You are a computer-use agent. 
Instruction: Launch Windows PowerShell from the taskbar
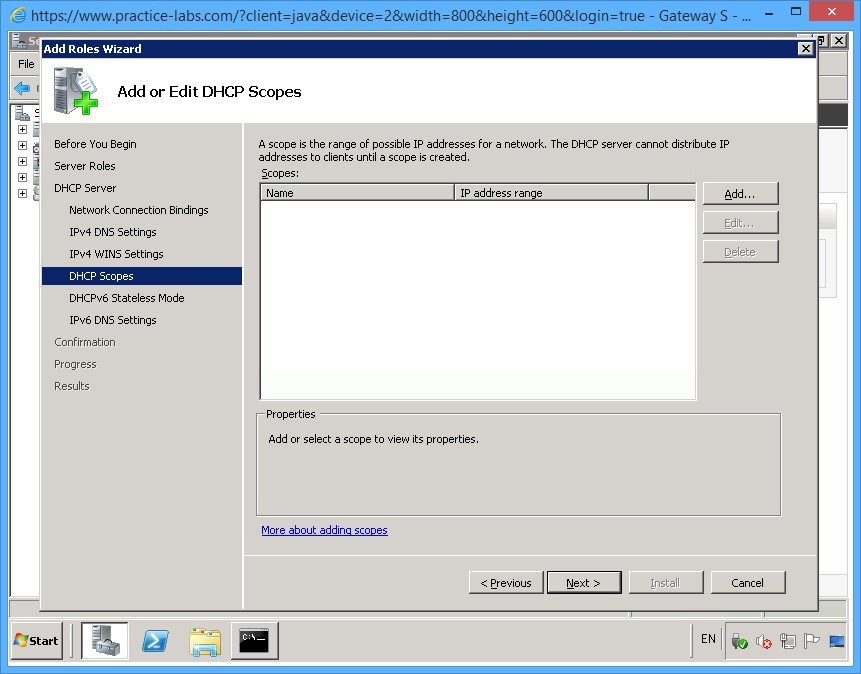(x=155, y=640)
